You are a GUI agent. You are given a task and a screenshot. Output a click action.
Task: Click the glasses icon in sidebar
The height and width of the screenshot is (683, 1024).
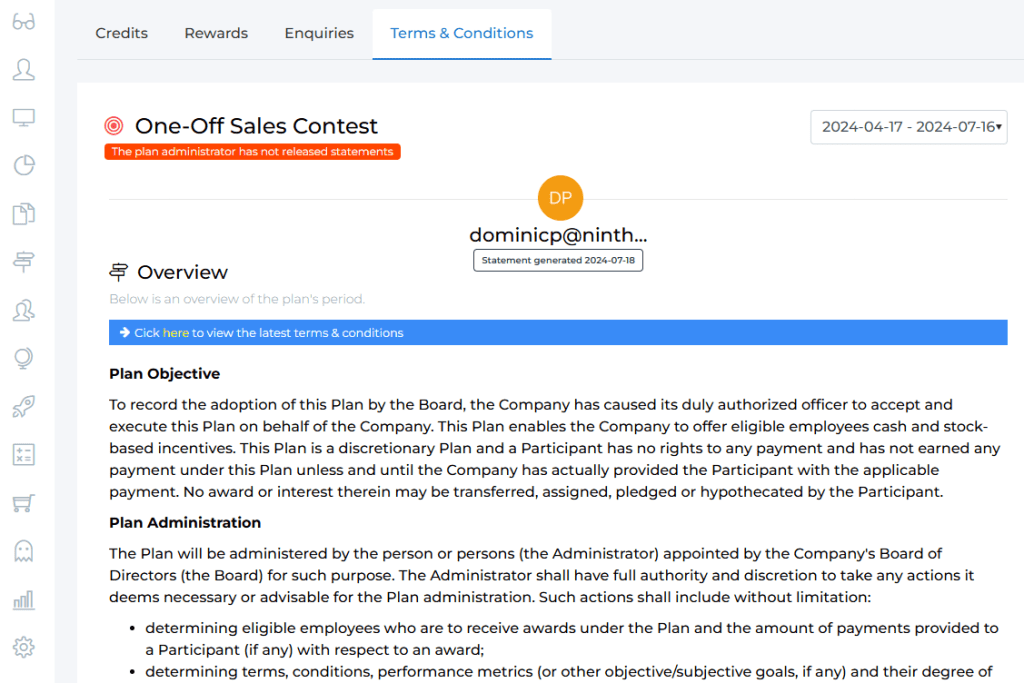pos(24,22)
